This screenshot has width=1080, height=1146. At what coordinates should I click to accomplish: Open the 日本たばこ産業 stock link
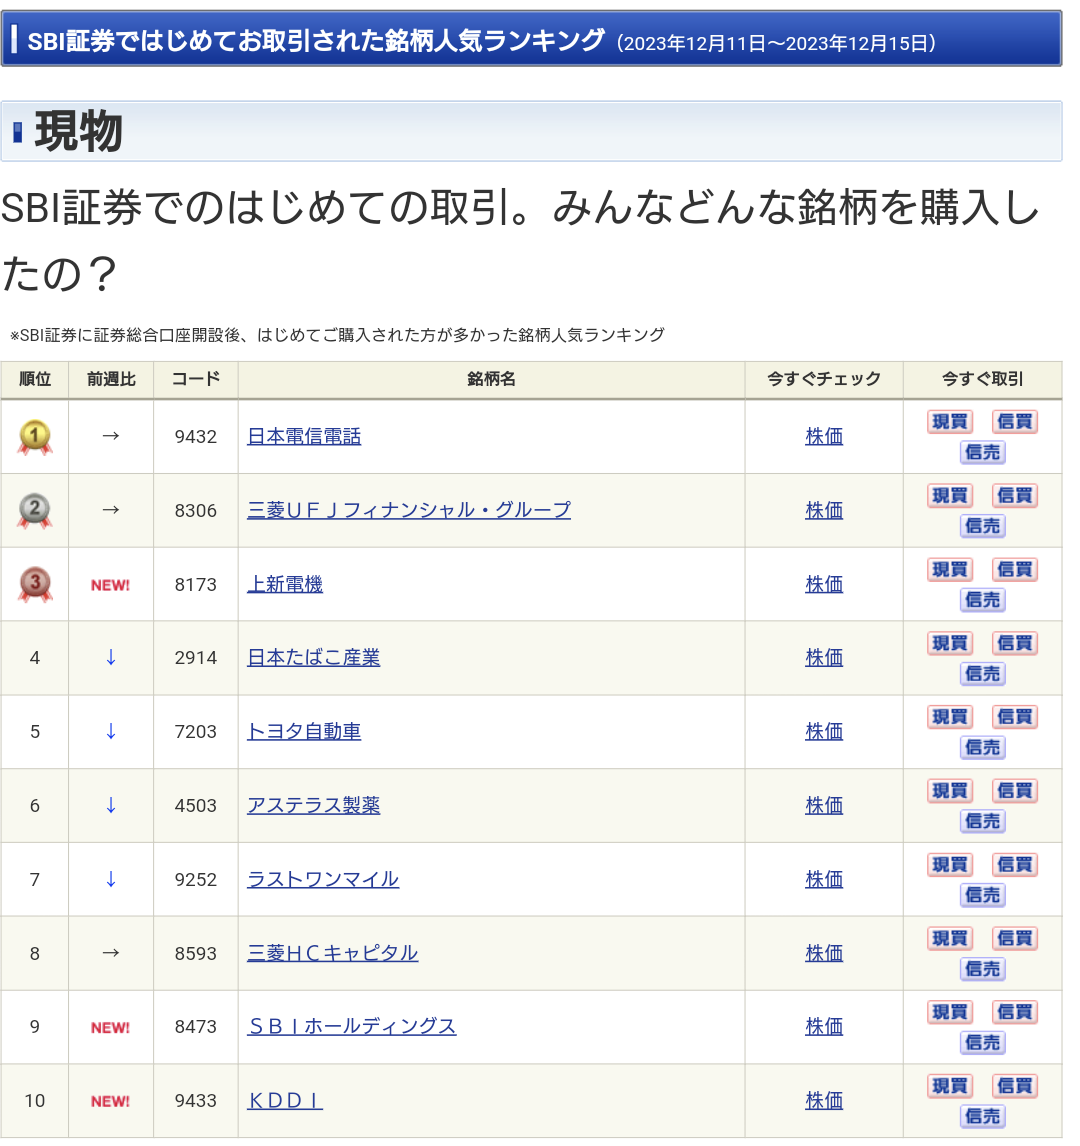tap(313, 658)
